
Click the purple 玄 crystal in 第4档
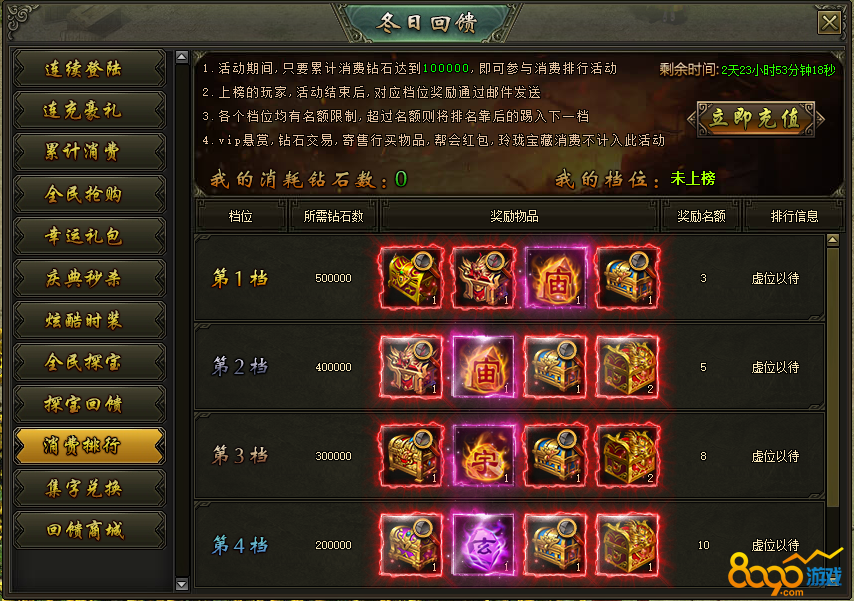(x=483, y=545)
